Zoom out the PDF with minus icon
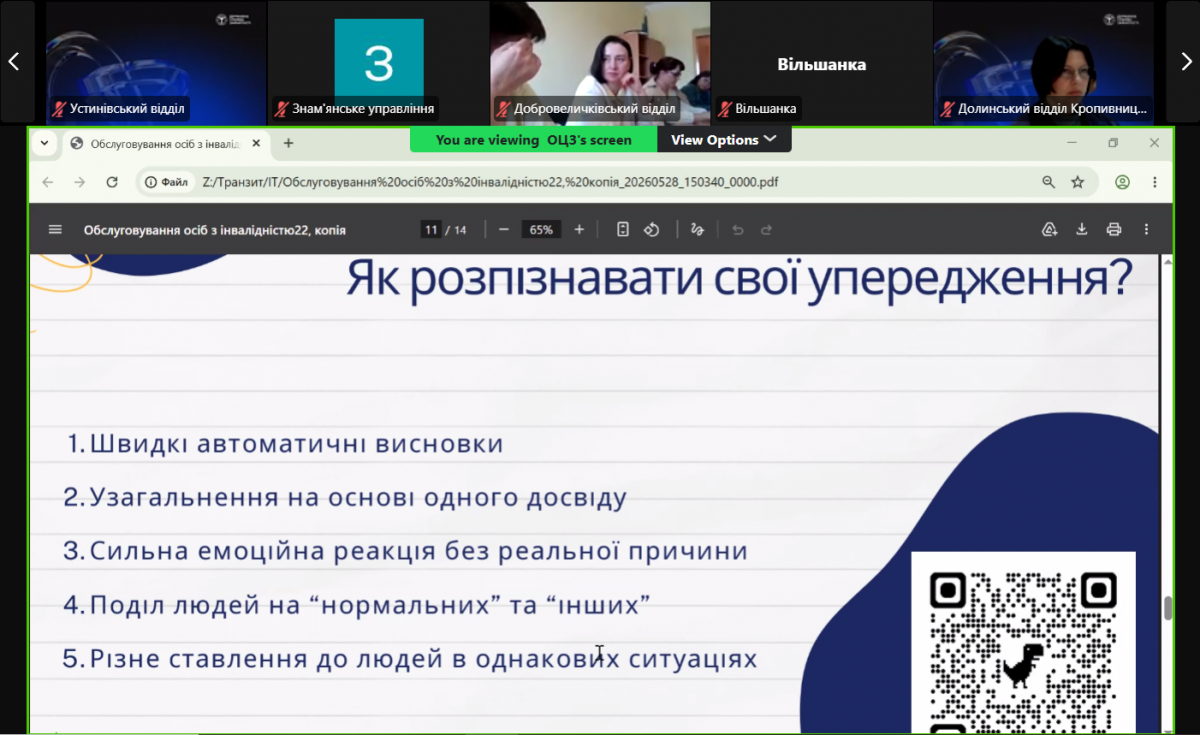Screen dimensions: 1200x735 point(504,230)
